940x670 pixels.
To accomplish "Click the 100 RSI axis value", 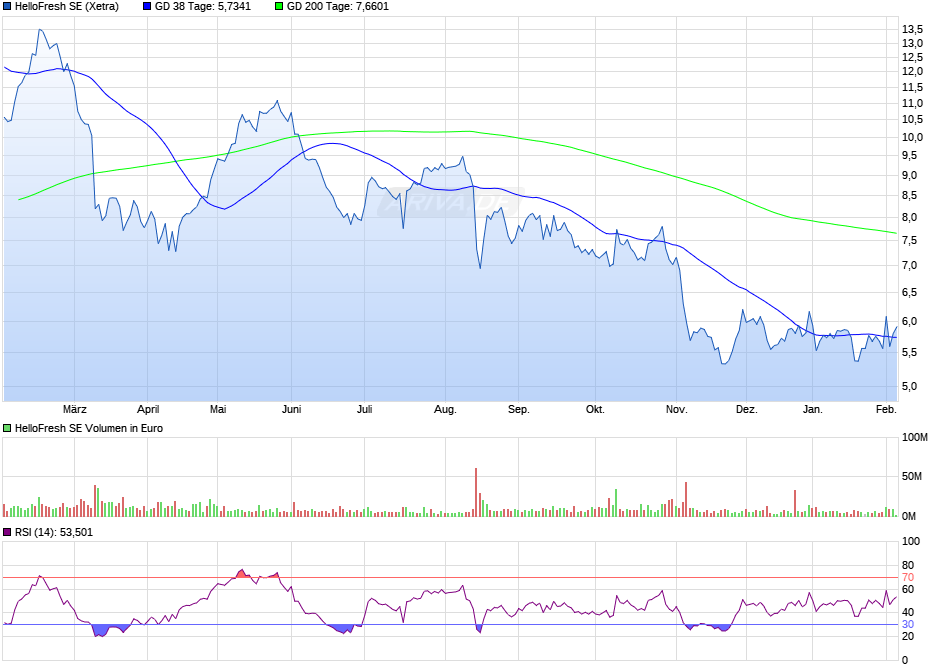I will [911, 541].
